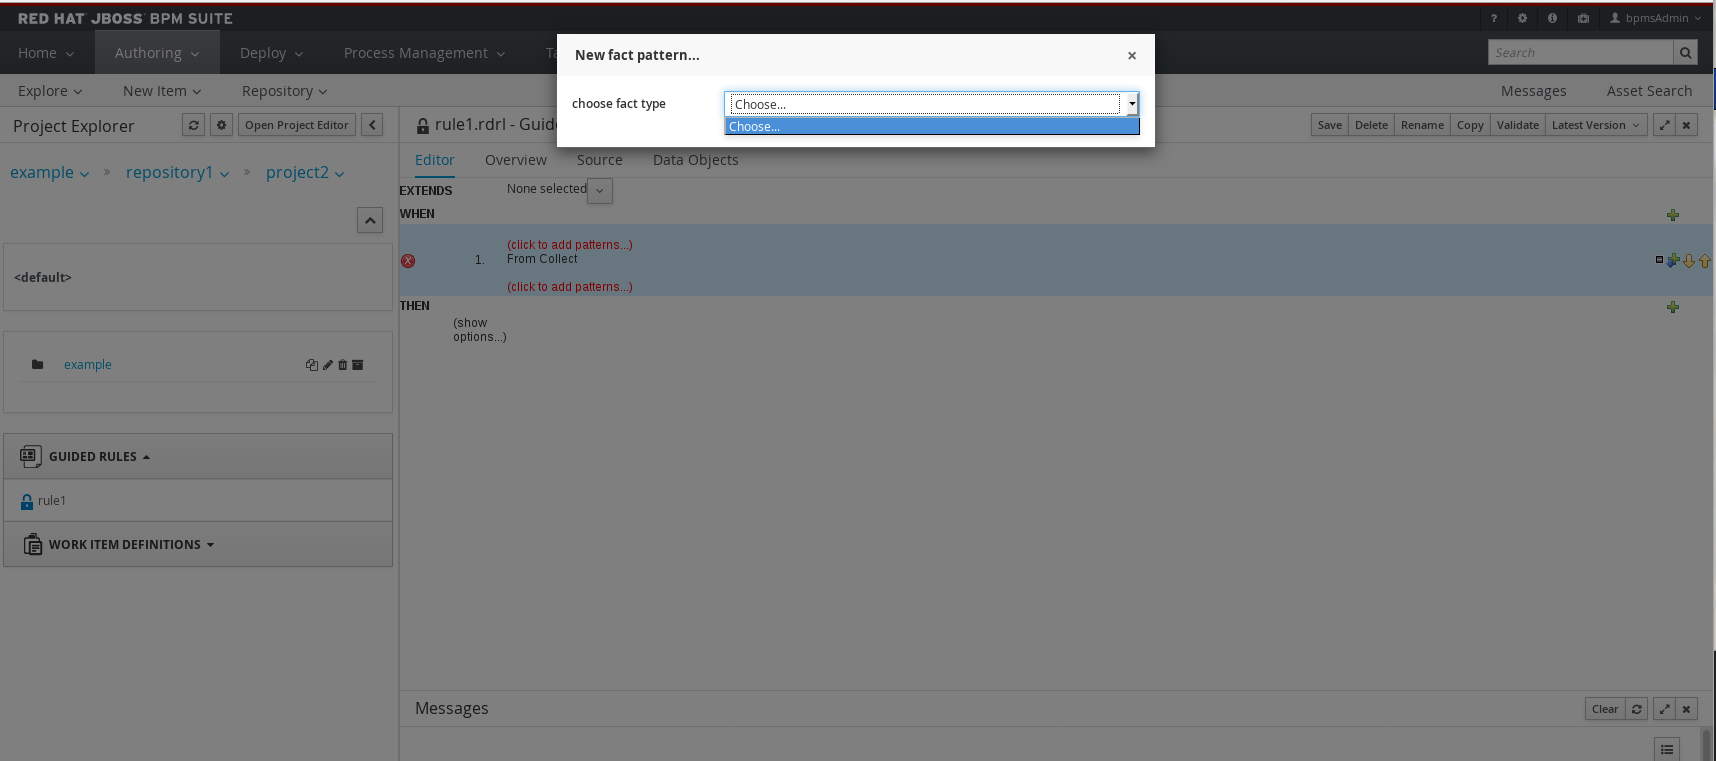Viewport: 1716px width, 761px height.
Task: Open the project2 breadcrumb dropdown
Action: click(x=305, y=173)
